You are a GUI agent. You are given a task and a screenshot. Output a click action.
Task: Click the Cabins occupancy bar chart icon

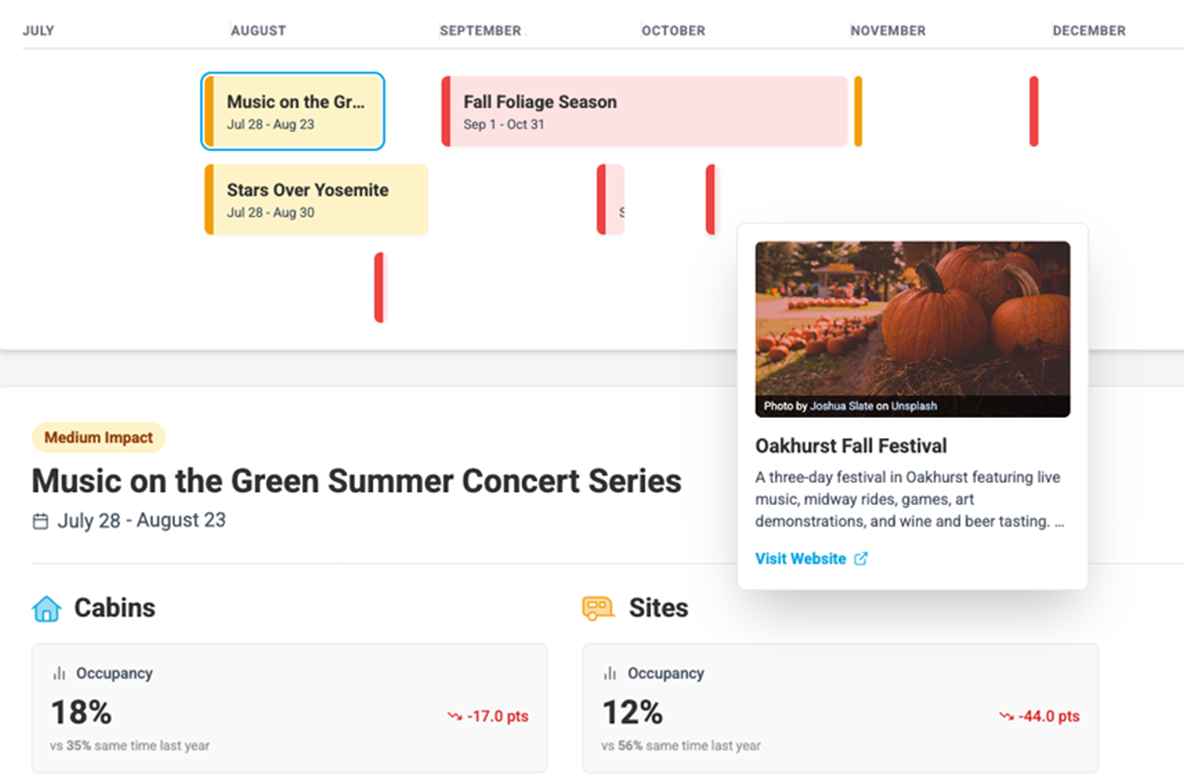[x=59, y=674]
